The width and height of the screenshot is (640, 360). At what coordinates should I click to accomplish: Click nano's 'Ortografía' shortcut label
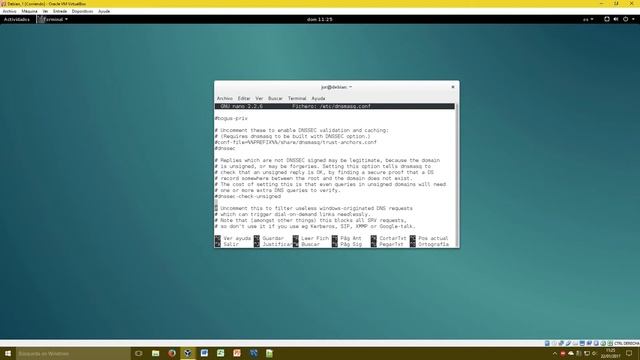click(433, 244)
